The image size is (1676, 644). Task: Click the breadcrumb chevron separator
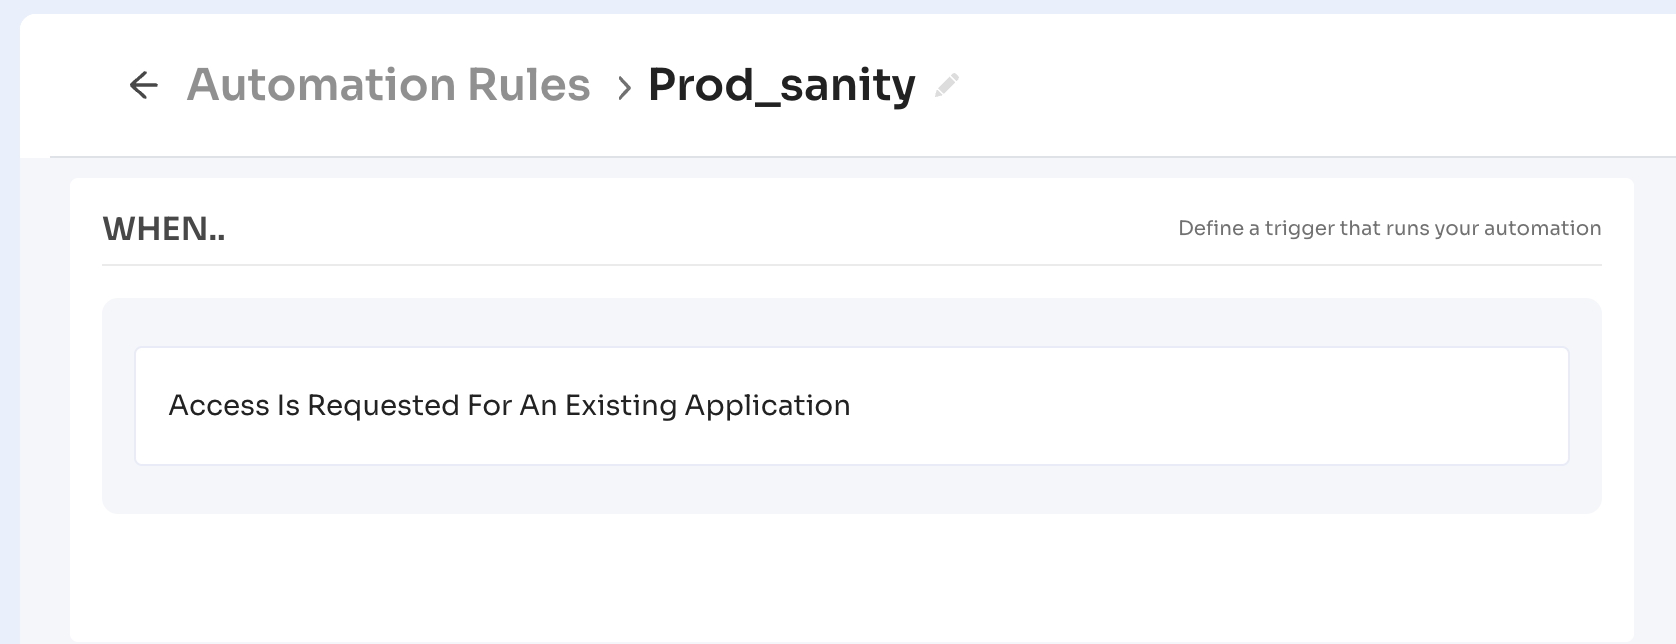tap(624, 88)
